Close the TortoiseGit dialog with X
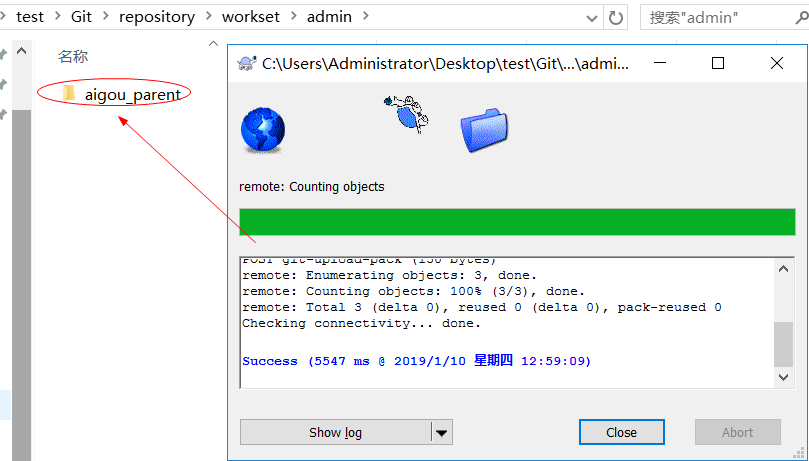809x461 pixels. [x=776, y=63]
